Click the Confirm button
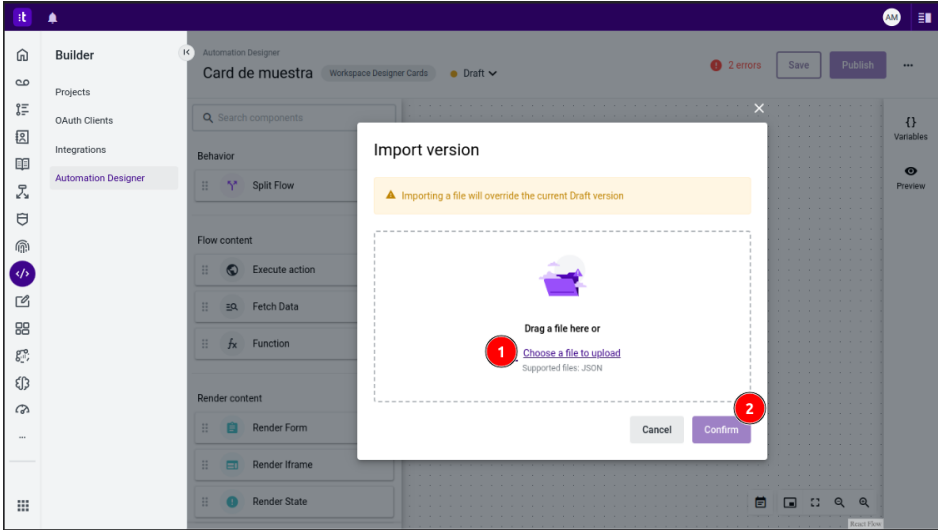 [x=721, y=430]
